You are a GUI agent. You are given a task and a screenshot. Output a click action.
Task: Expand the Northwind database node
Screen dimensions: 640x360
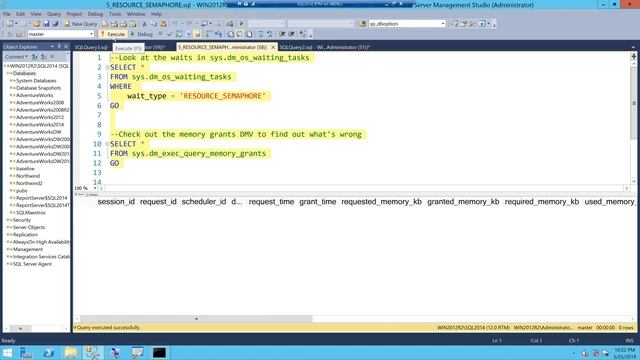click(12, 176)
